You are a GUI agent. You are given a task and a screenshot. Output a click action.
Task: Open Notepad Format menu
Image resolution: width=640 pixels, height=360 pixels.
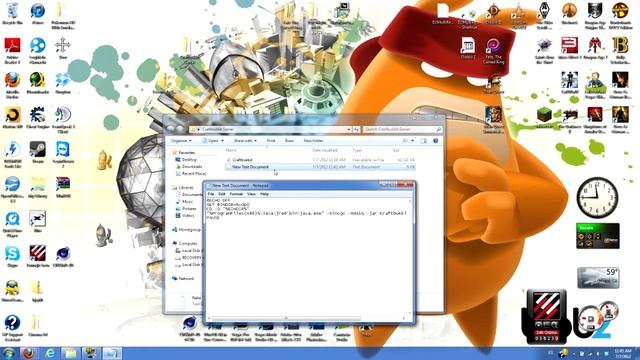coord(236,194)
